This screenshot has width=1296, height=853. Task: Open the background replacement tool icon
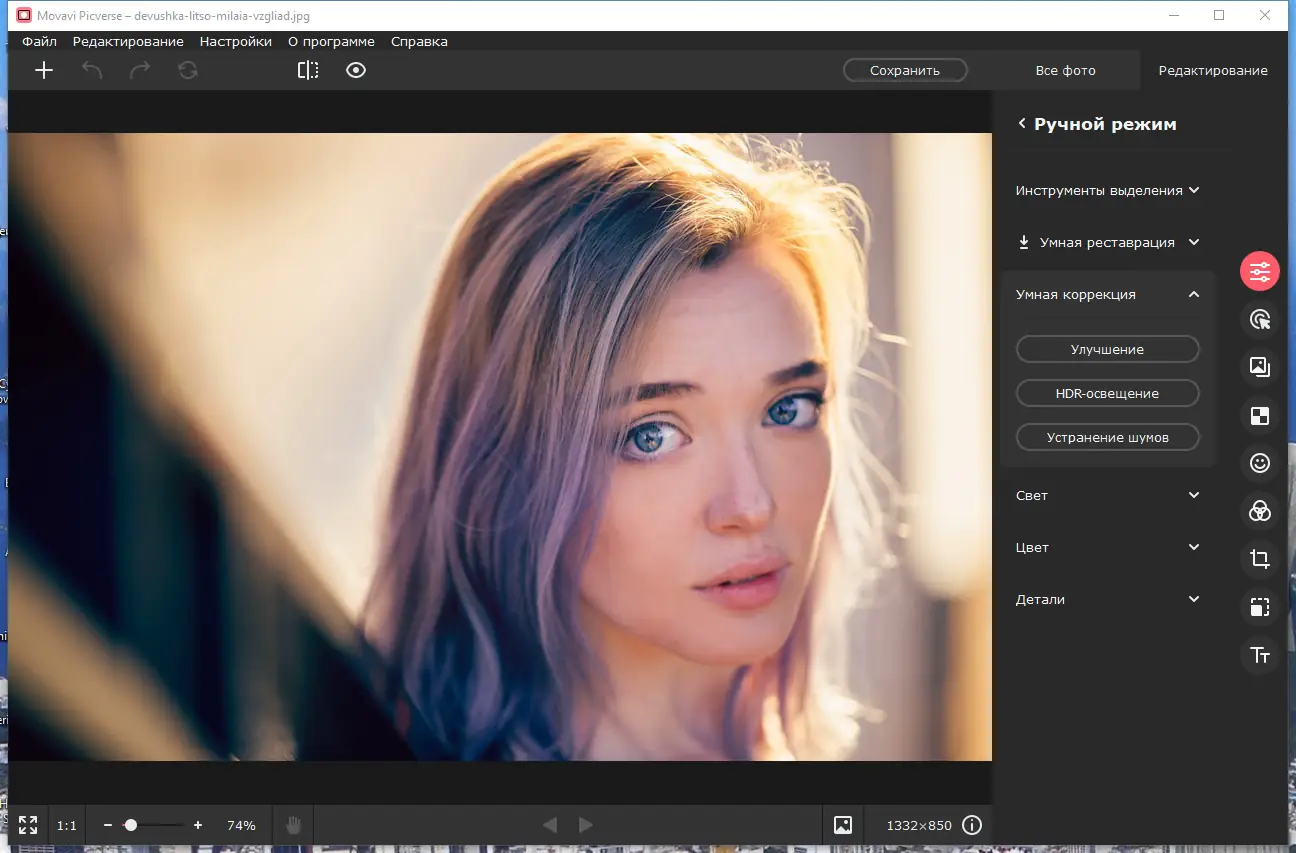click(1260, 367)
